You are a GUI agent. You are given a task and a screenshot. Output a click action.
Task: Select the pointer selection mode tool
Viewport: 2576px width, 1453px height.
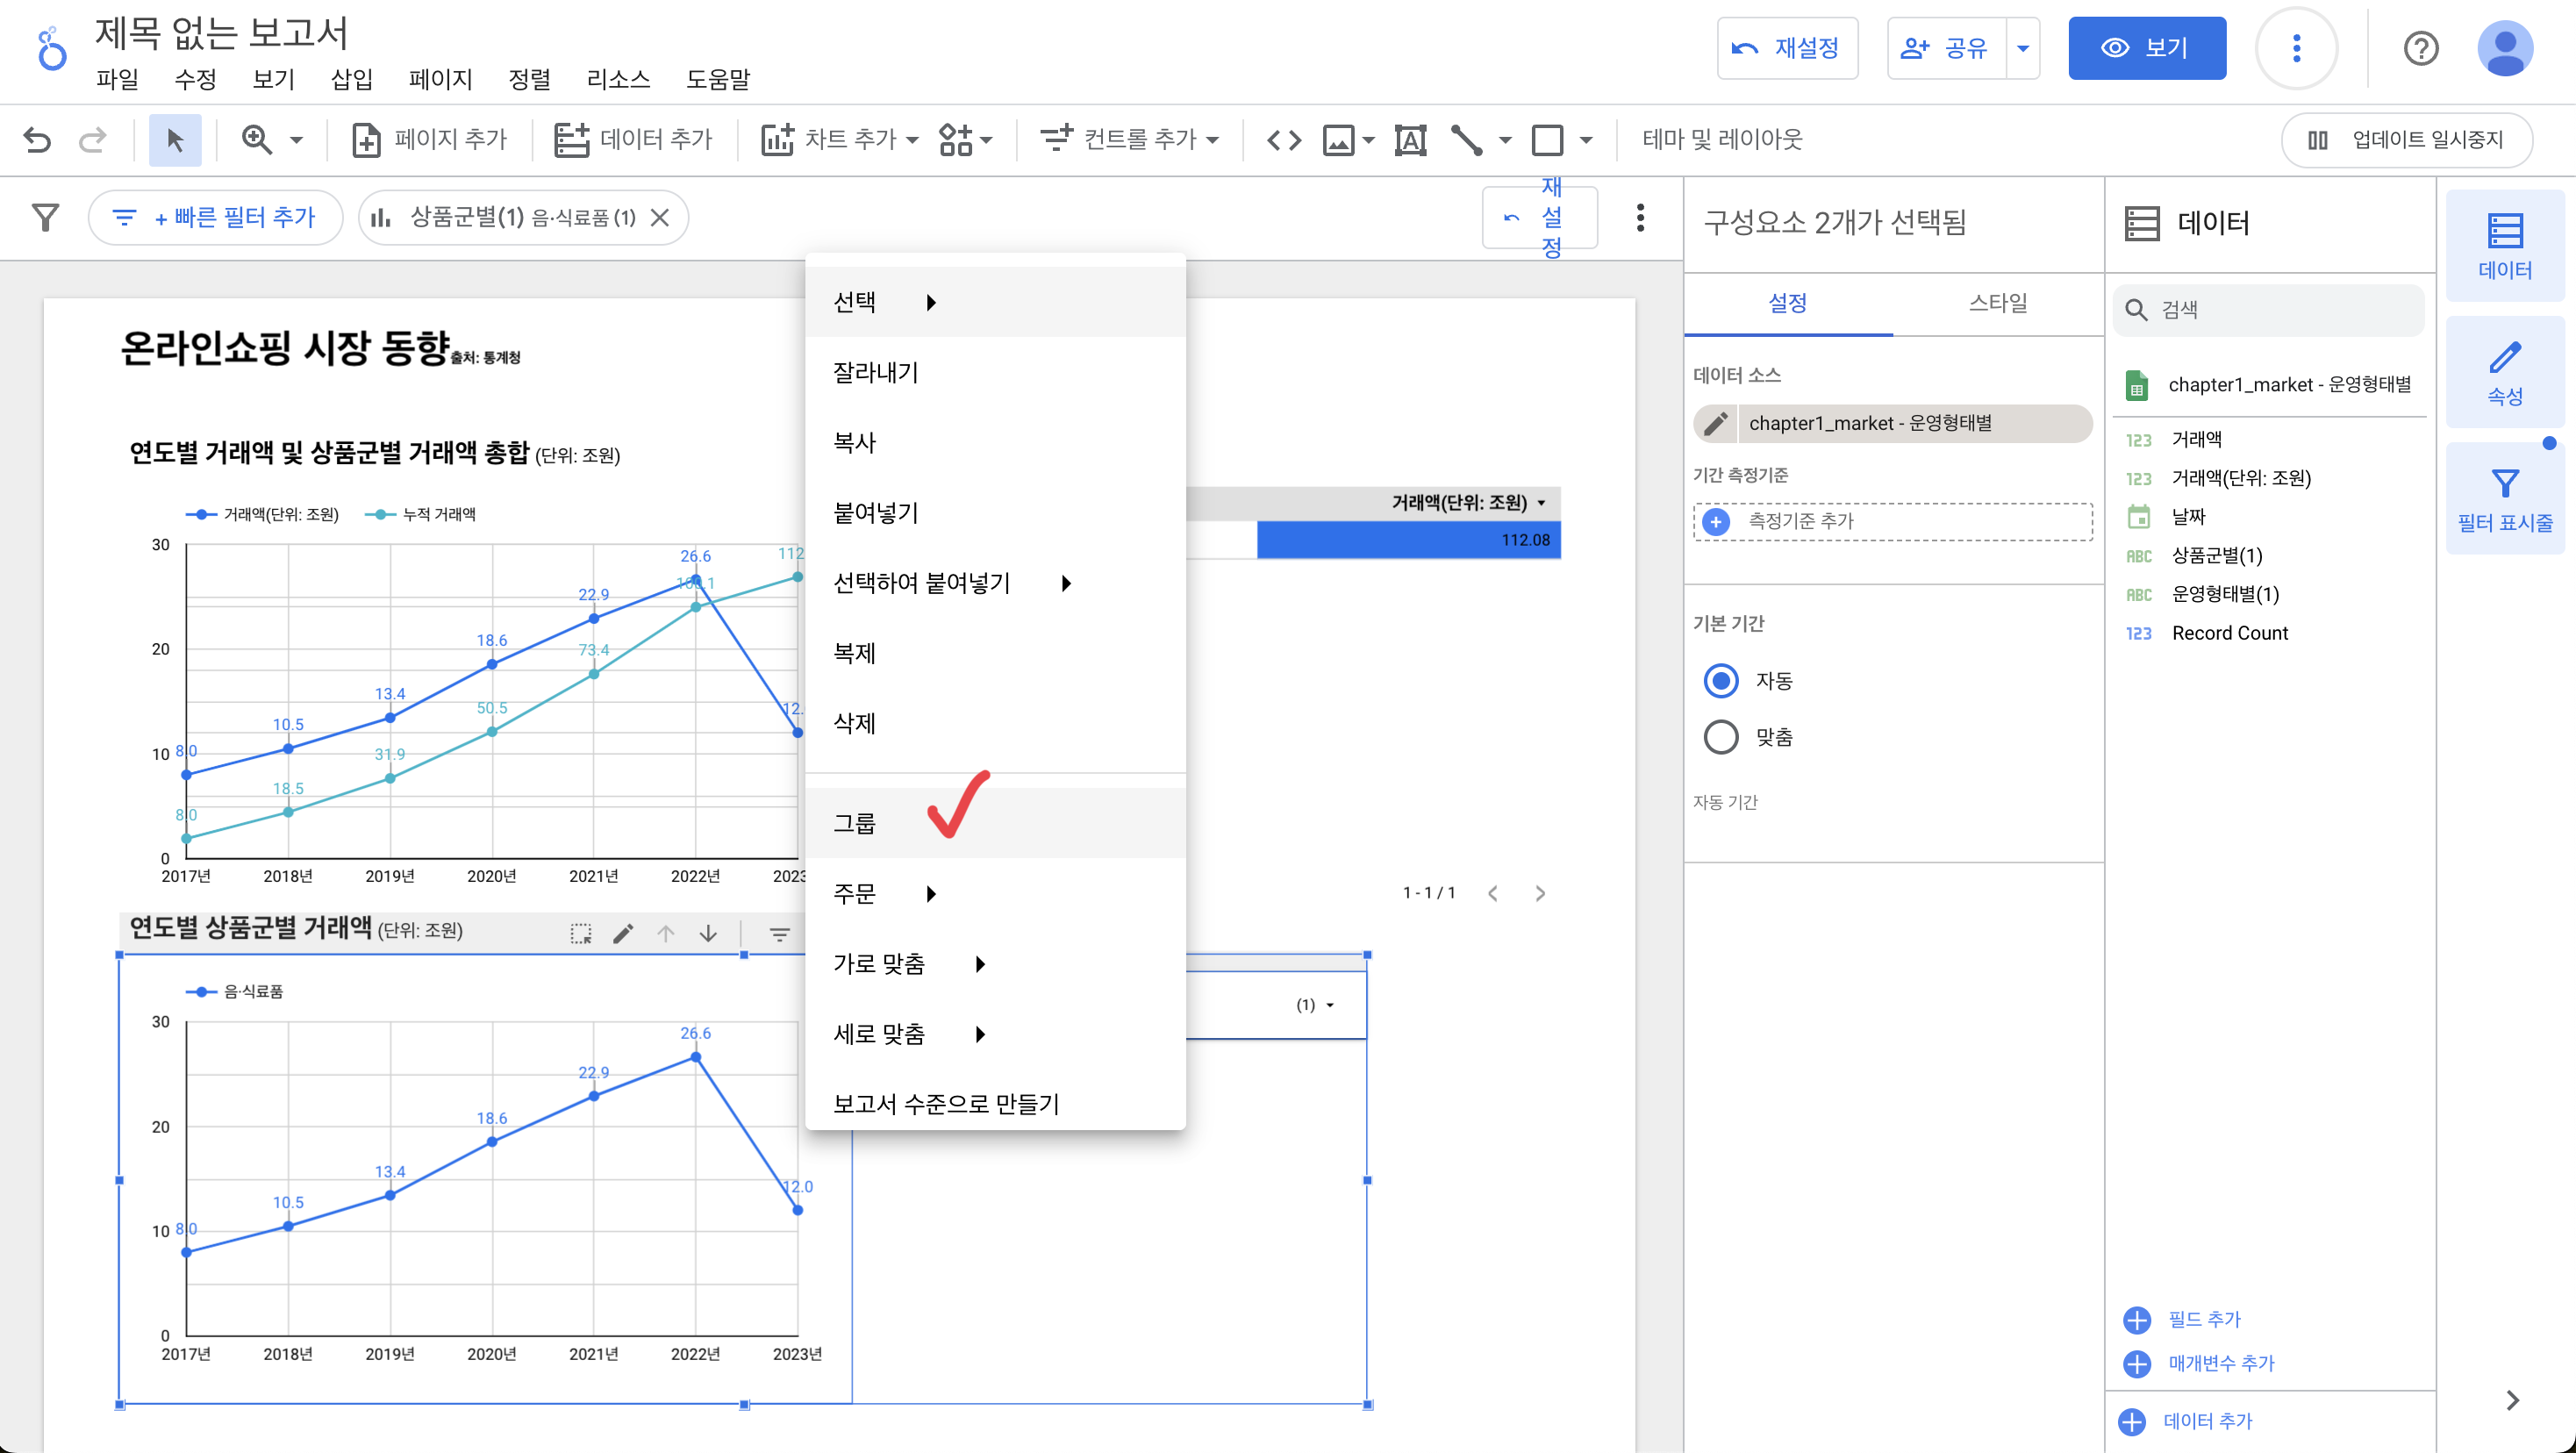tap(174, 139)
